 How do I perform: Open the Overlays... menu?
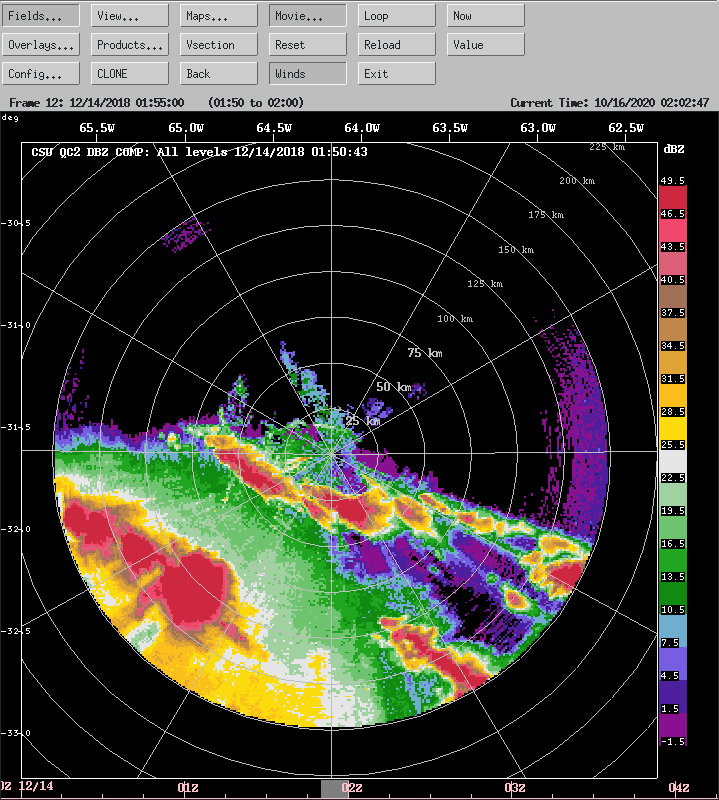point(41,45)
